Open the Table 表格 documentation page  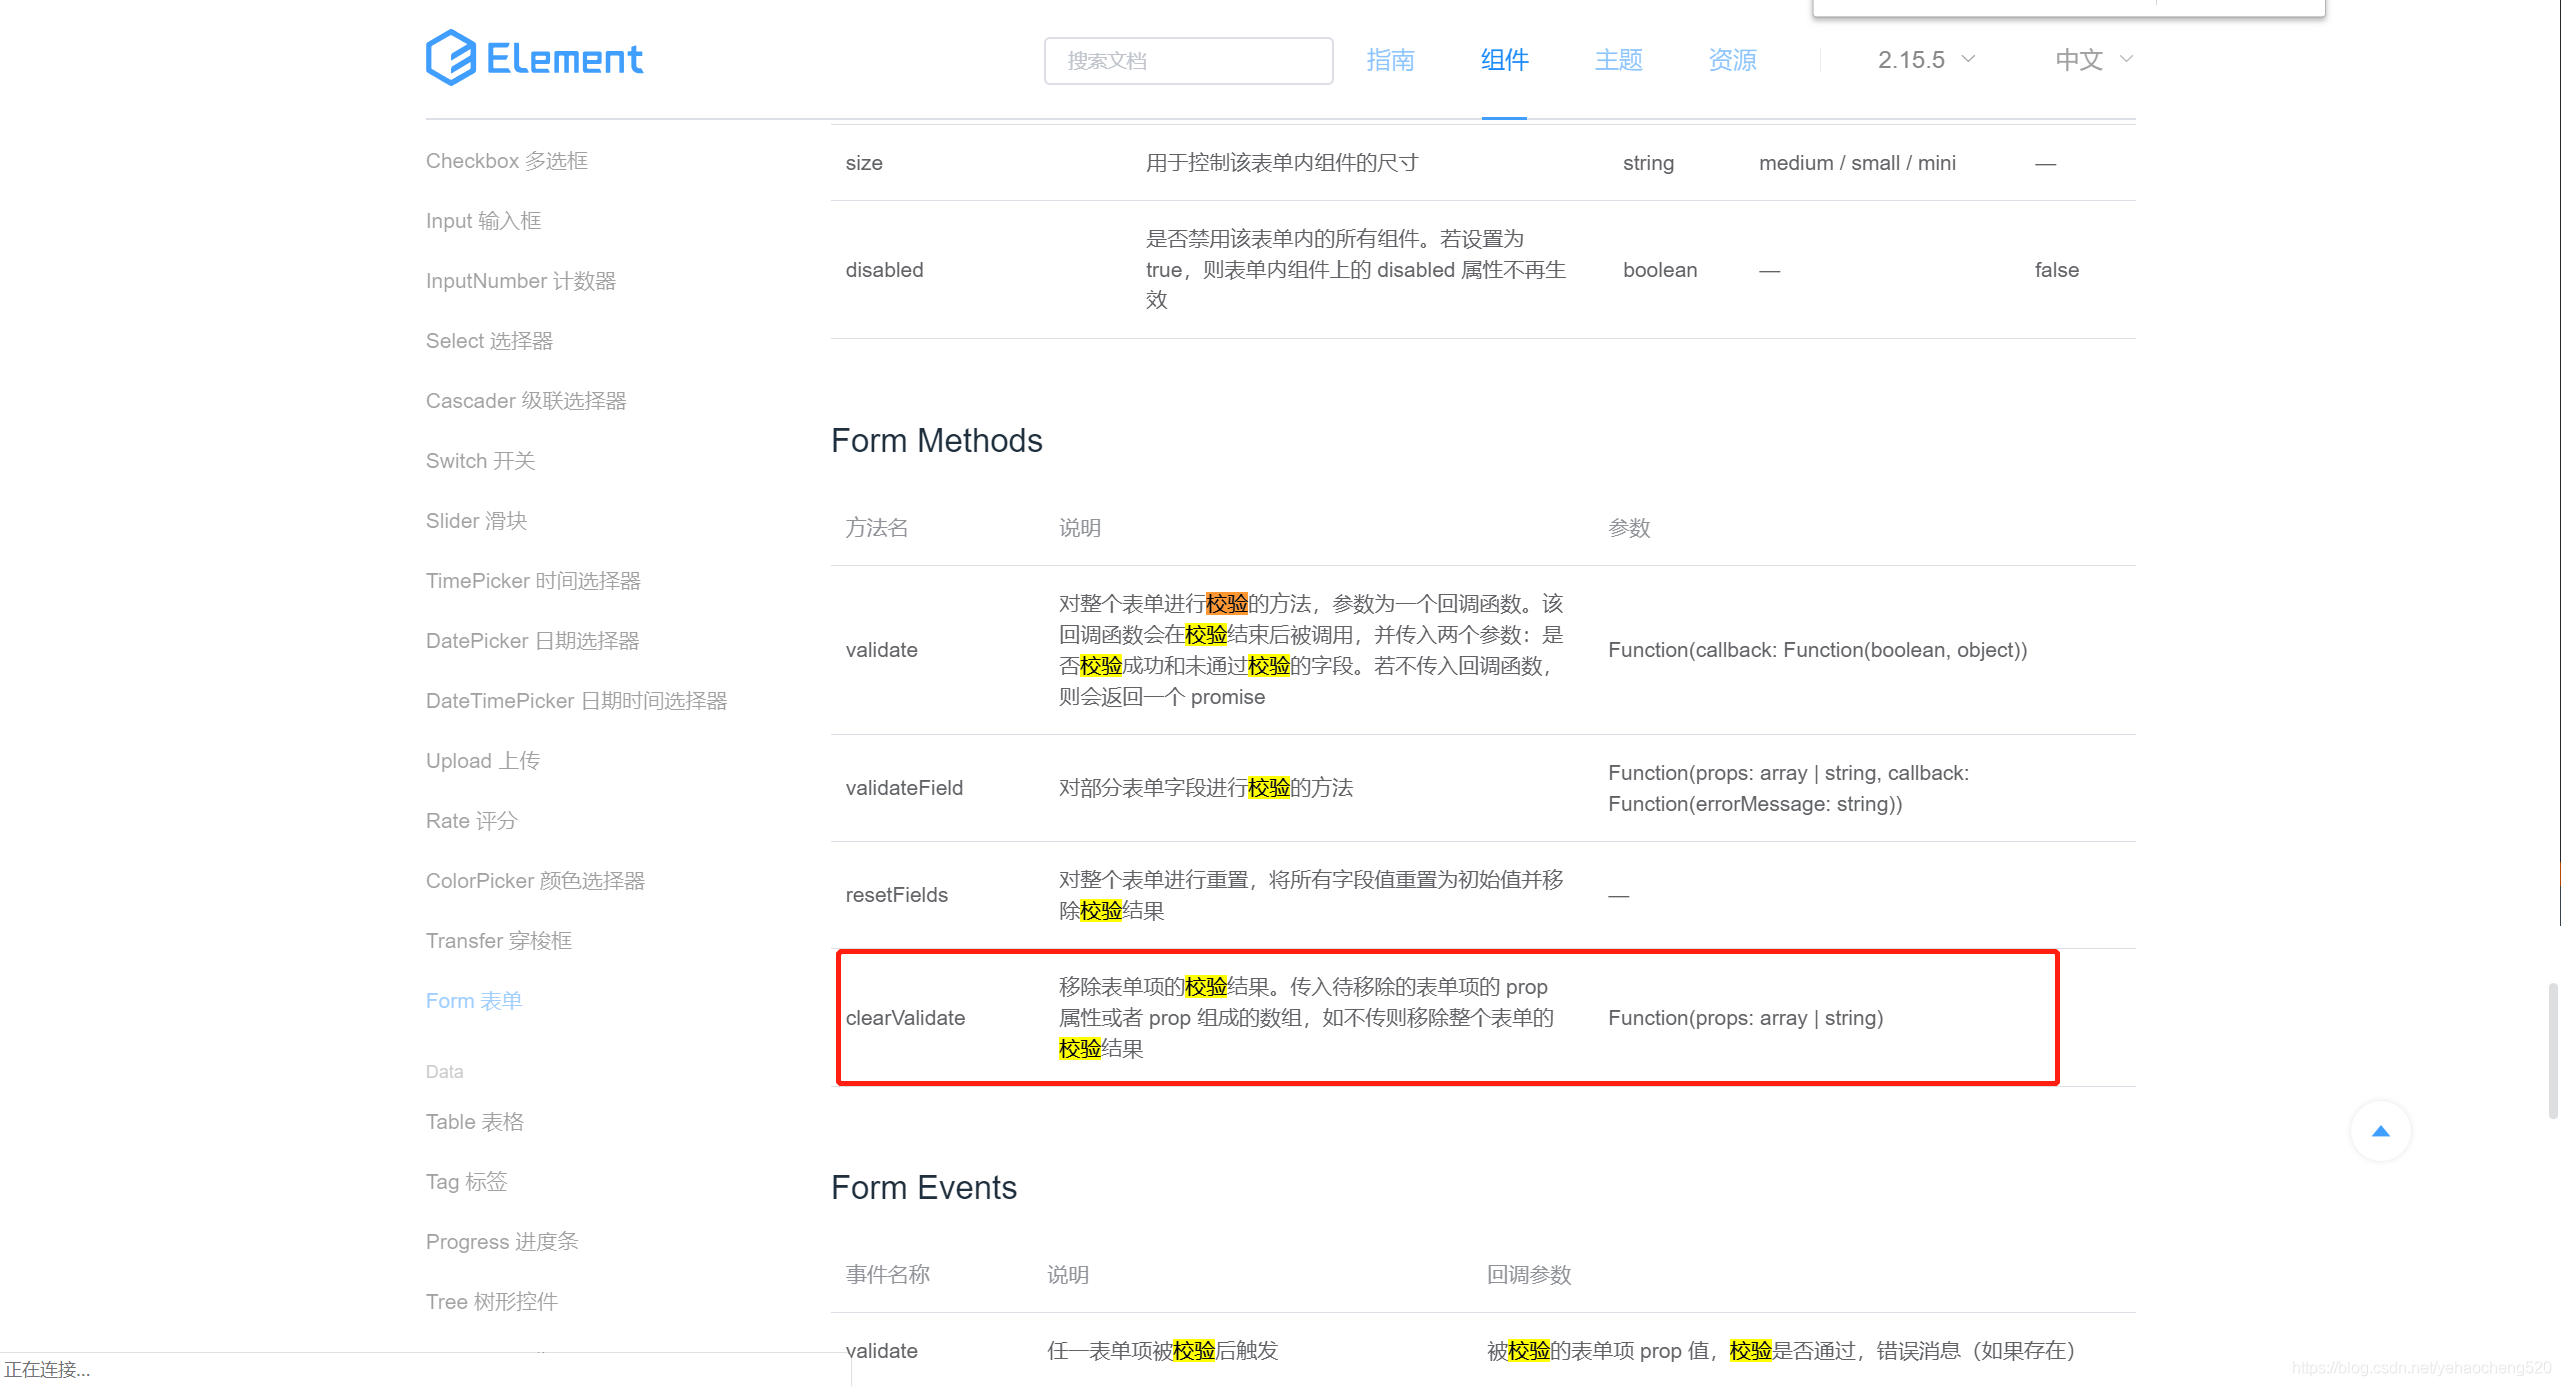tap(475, 1121)
